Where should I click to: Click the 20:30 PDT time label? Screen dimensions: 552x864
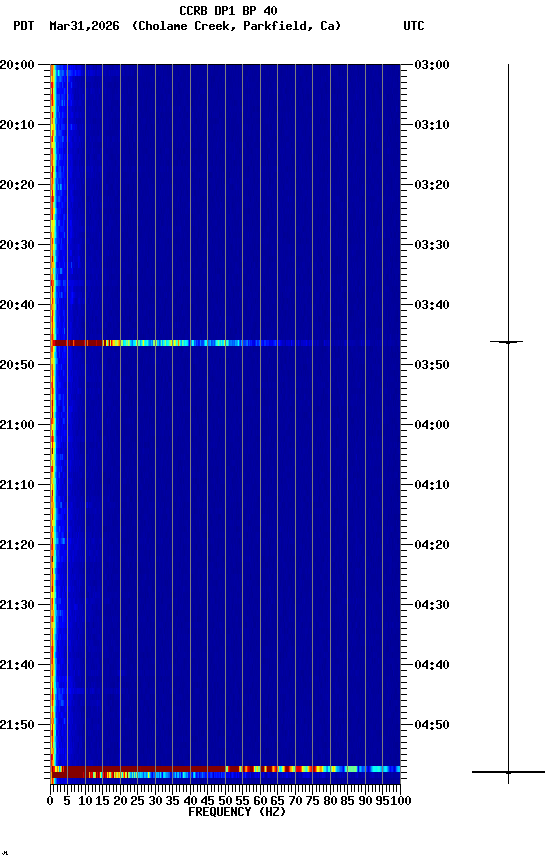tap(17, 245)
